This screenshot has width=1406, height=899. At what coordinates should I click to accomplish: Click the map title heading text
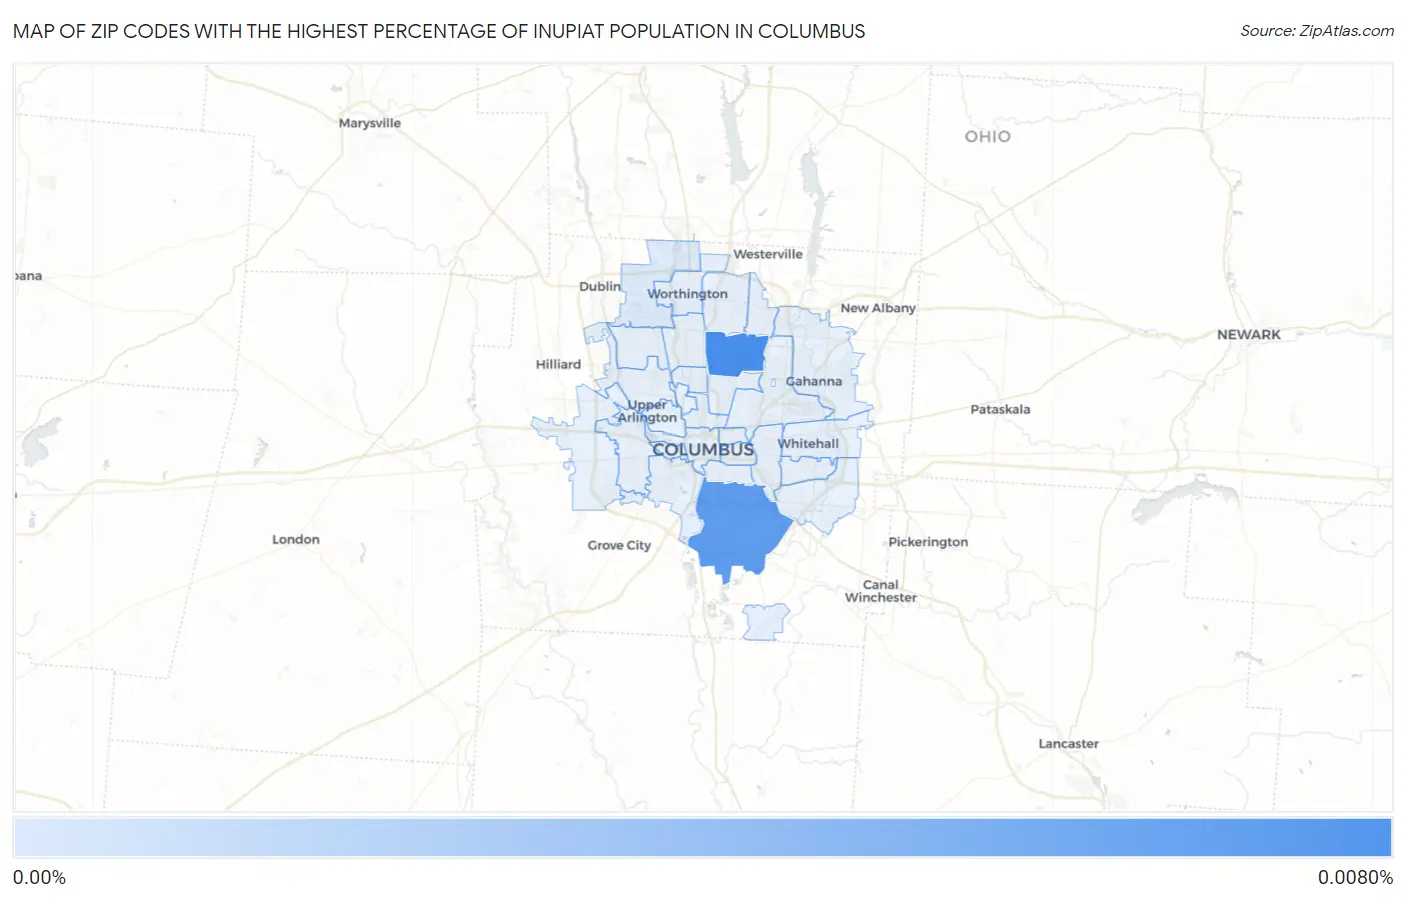(439, 31)
